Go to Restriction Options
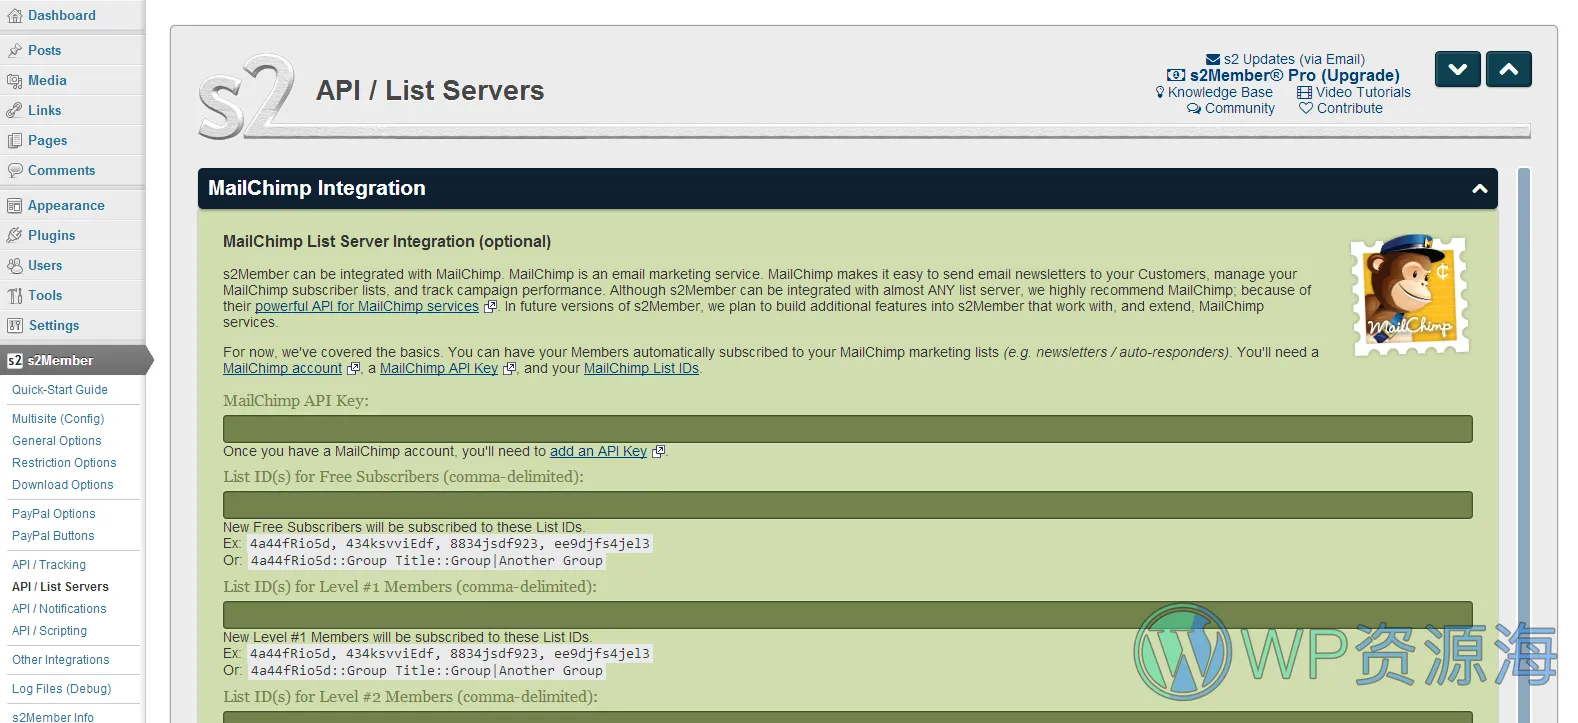Image resolution: width=1578 pixels, height=723 pixels. coord(64,463)
